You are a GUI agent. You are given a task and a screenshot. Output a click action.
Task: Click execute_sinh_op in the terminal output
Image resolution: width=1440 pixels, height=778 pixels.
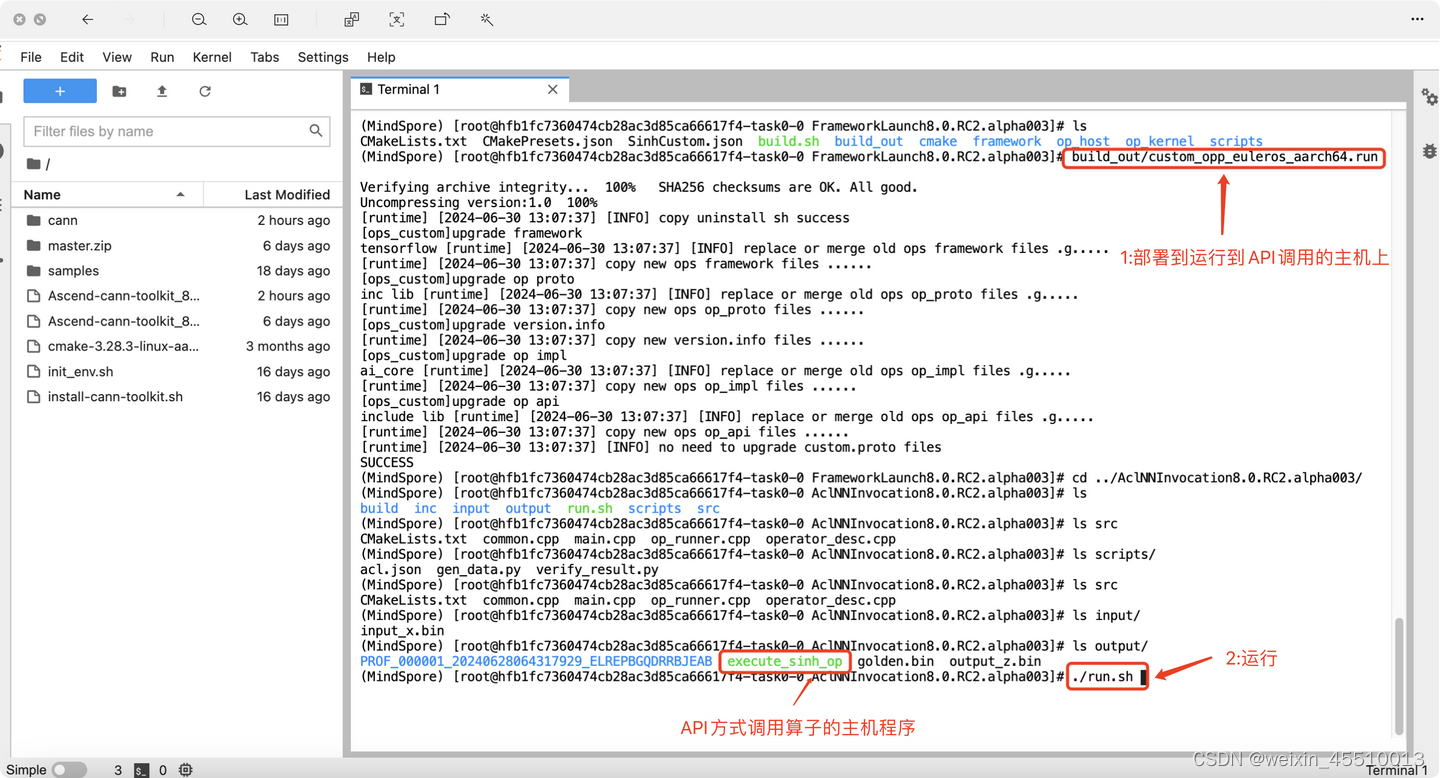point(785,661)
